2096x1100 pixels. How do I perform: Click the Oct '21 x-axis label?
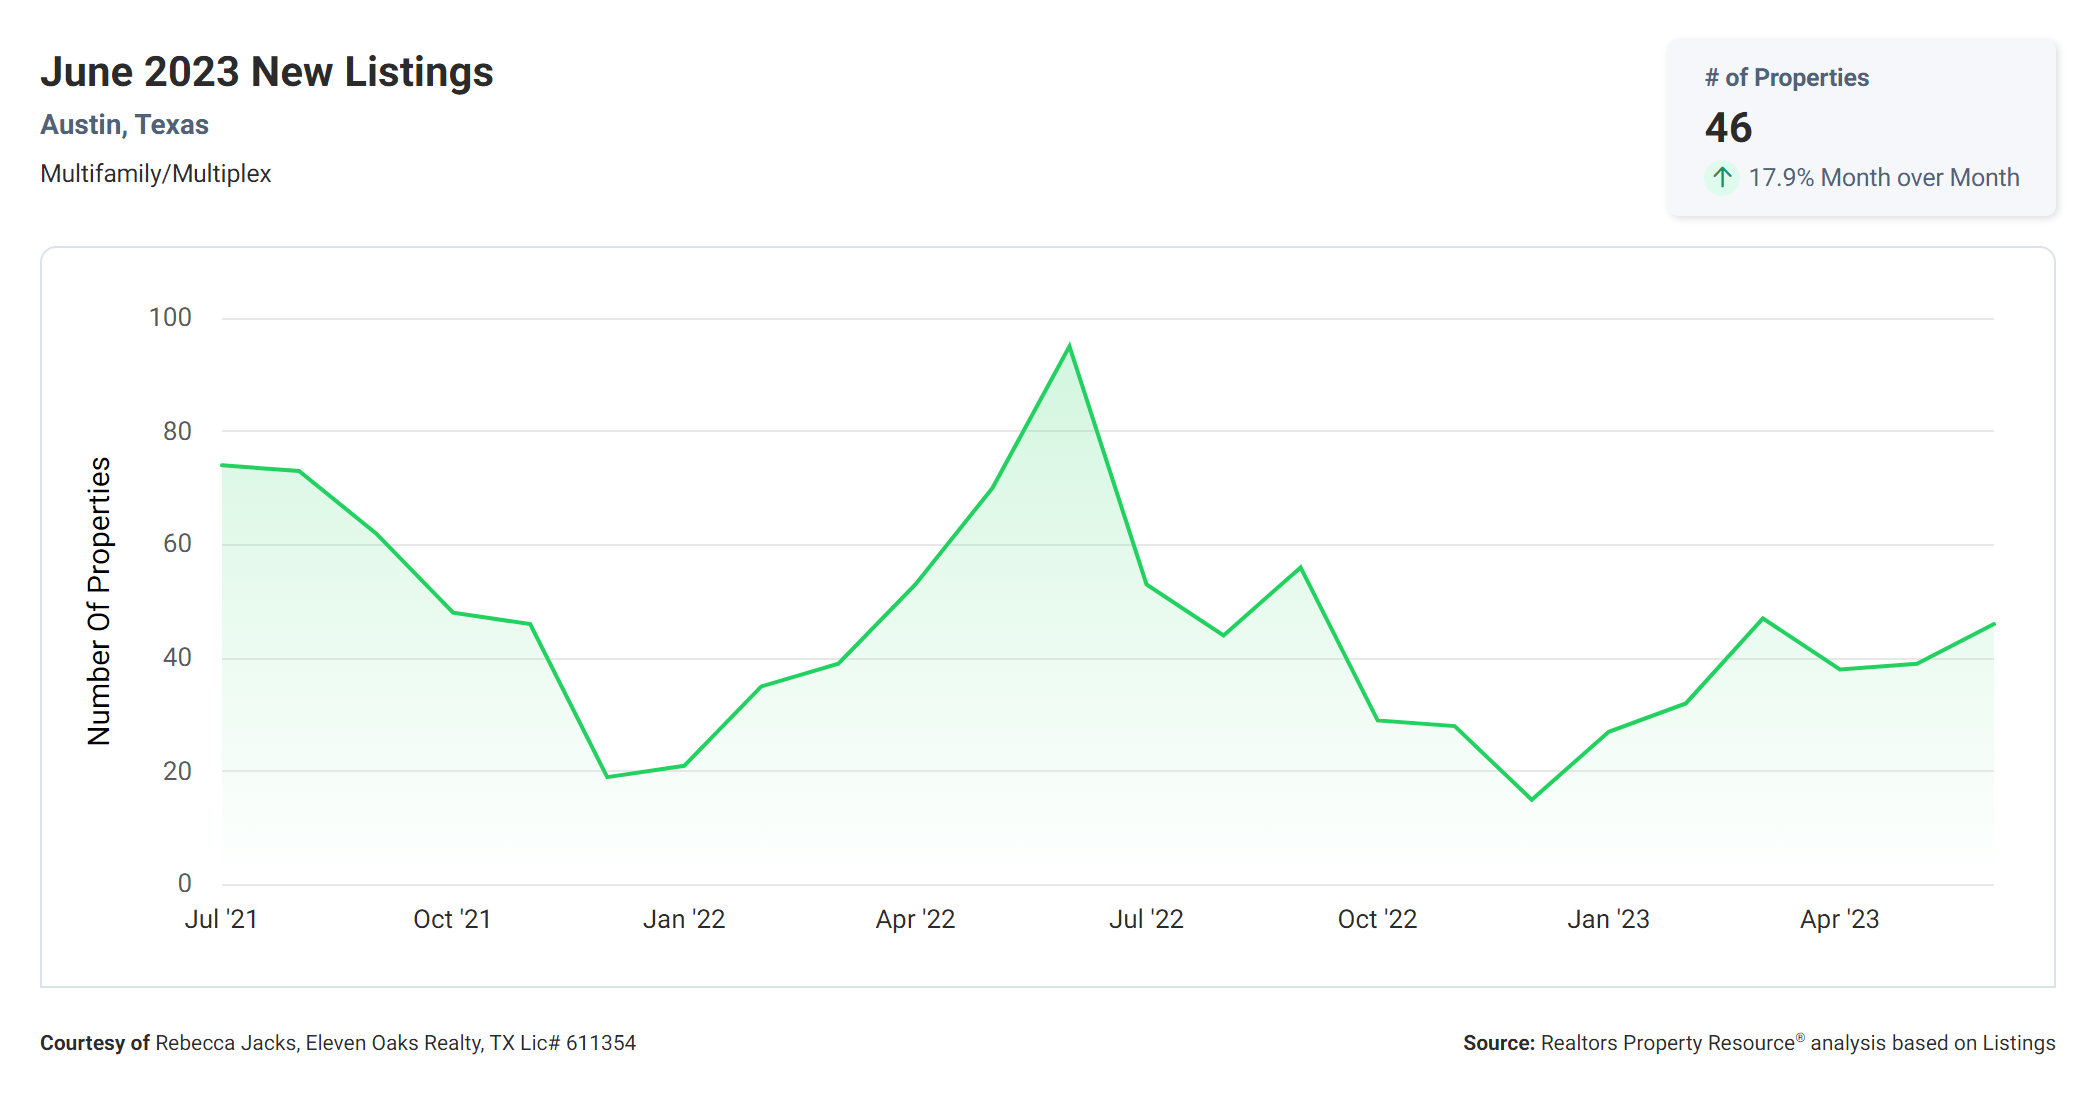click(452, 919)
